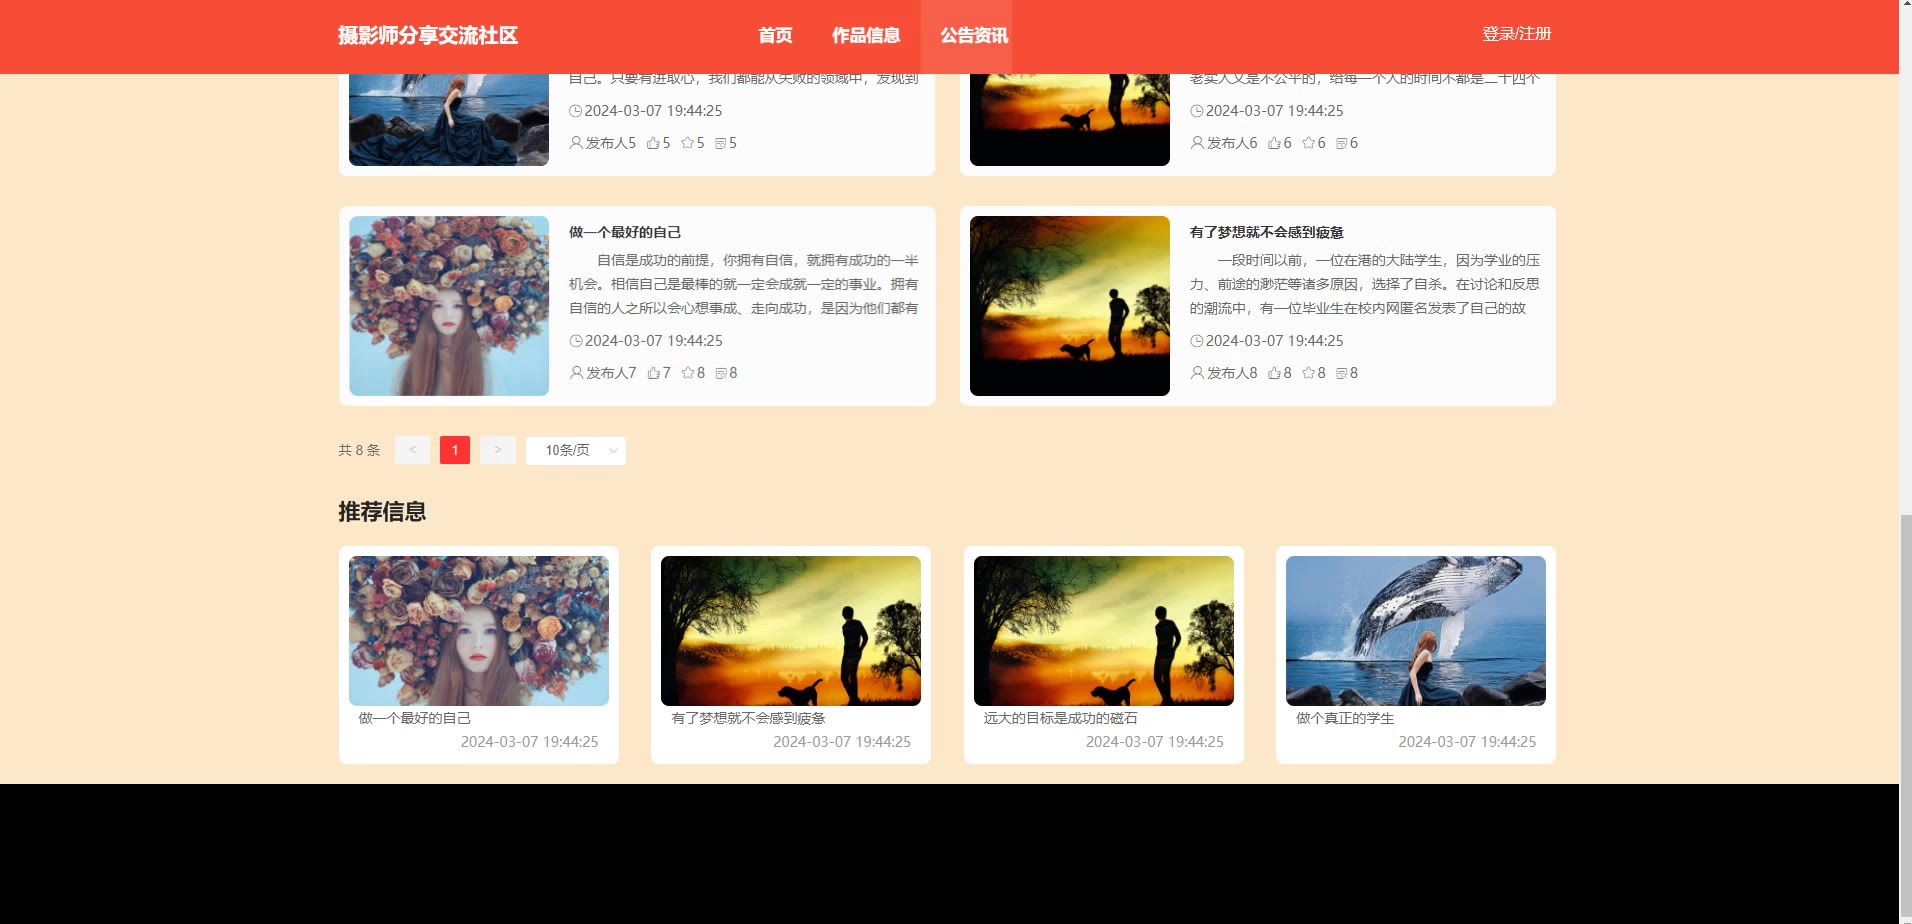Go to the 首页 navigation tab
Image resolution: width=1912 pixels, height=924 pixels.
click(x=775, y=36)
